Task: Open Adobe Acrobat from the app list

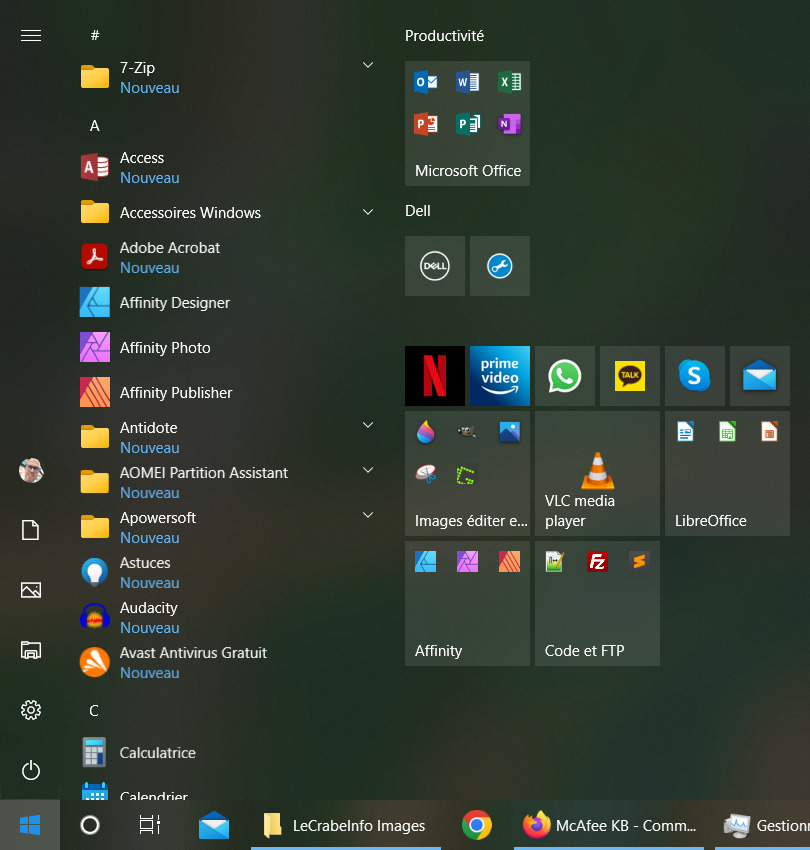Action: [227, 257]
